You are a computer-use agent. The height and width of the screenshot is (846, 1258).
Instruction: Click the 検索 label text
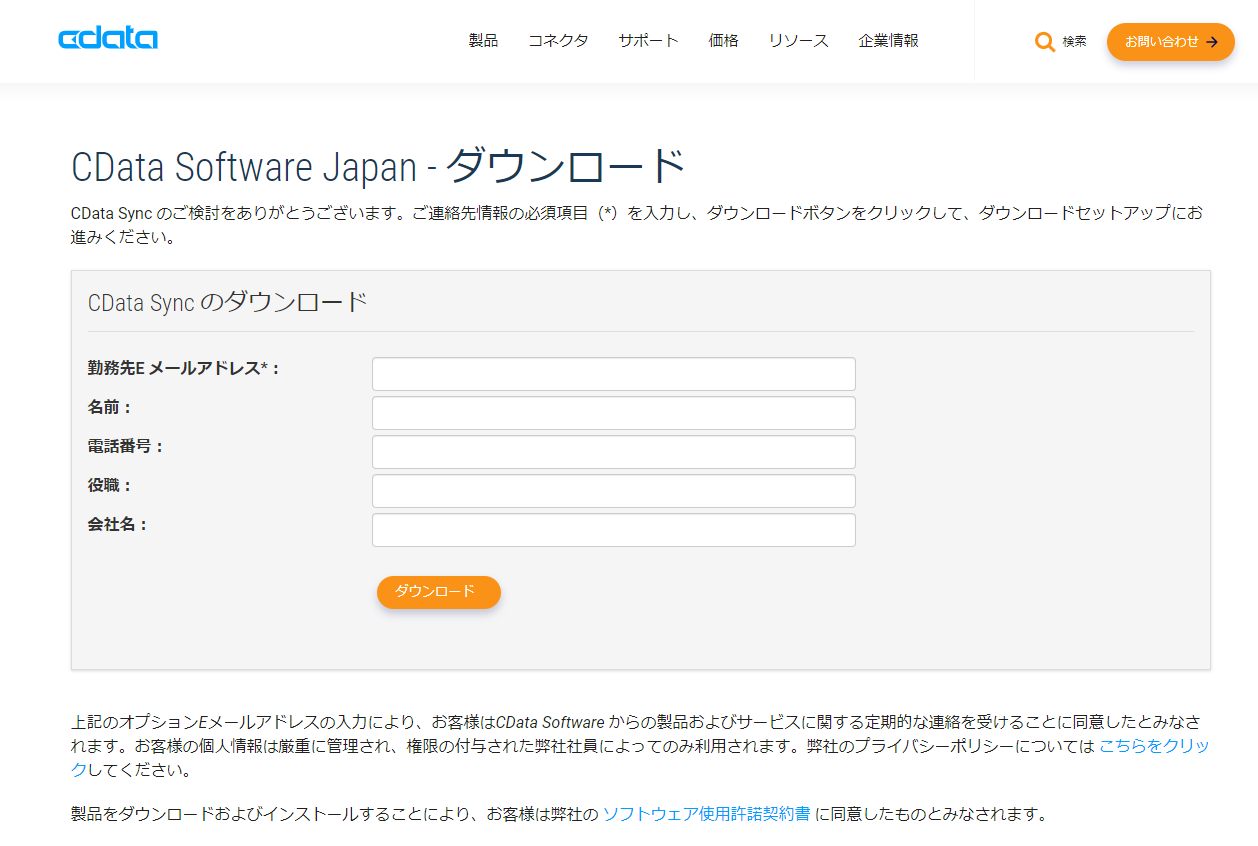pyautogui.click(x=1075, y=42)
